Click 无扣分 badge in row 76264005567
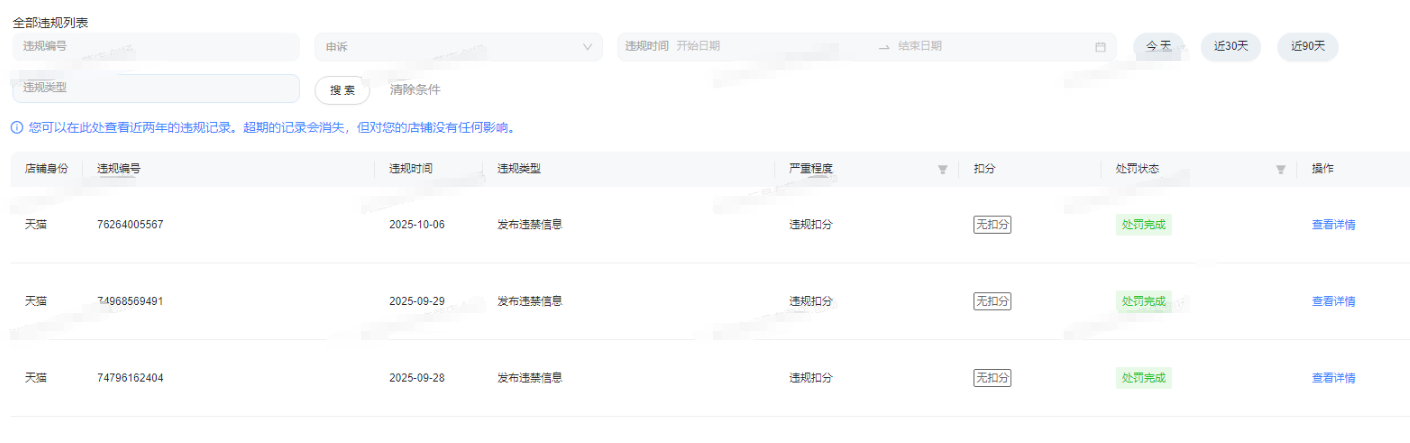This screenshot has width=1410, height=443. pyautogui.click(x=992, y=225)
